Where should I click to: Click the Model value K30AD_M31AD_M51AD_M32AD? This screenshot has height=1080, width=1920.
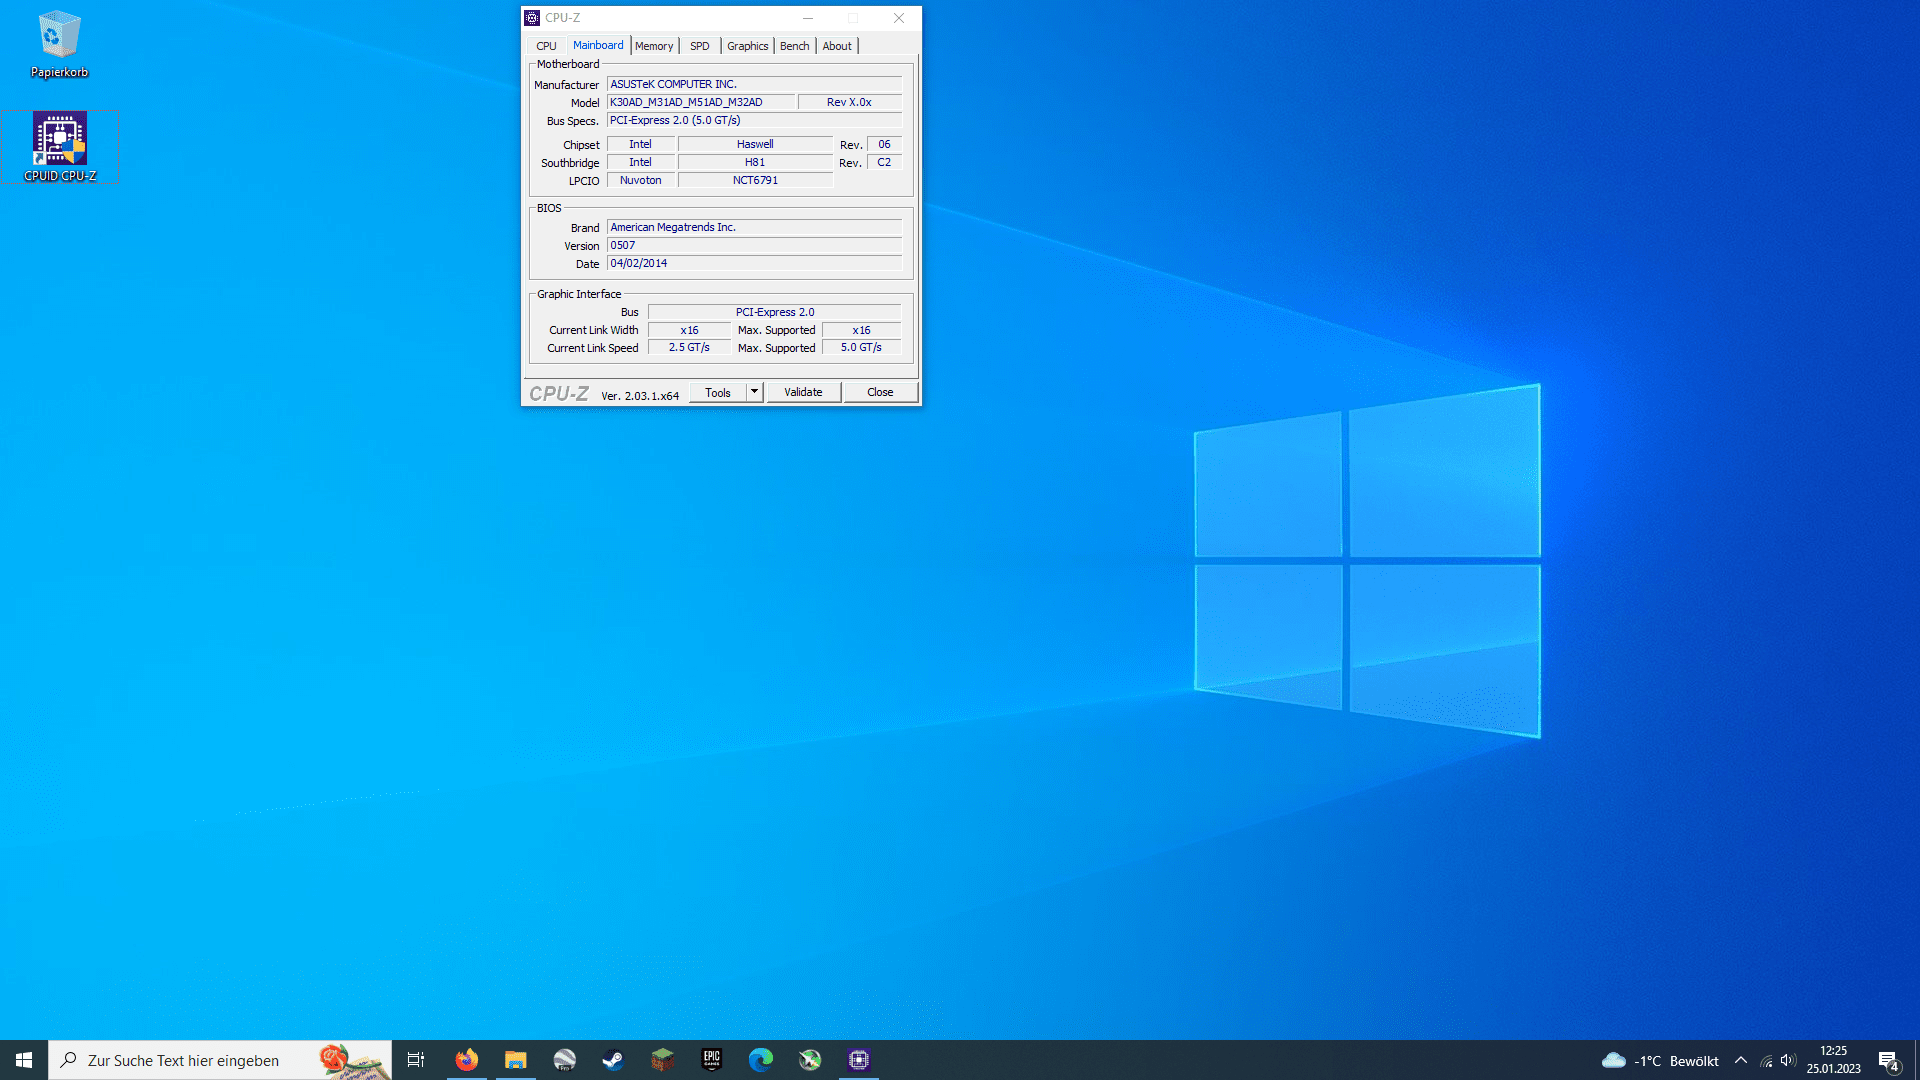tap(701, 102)
